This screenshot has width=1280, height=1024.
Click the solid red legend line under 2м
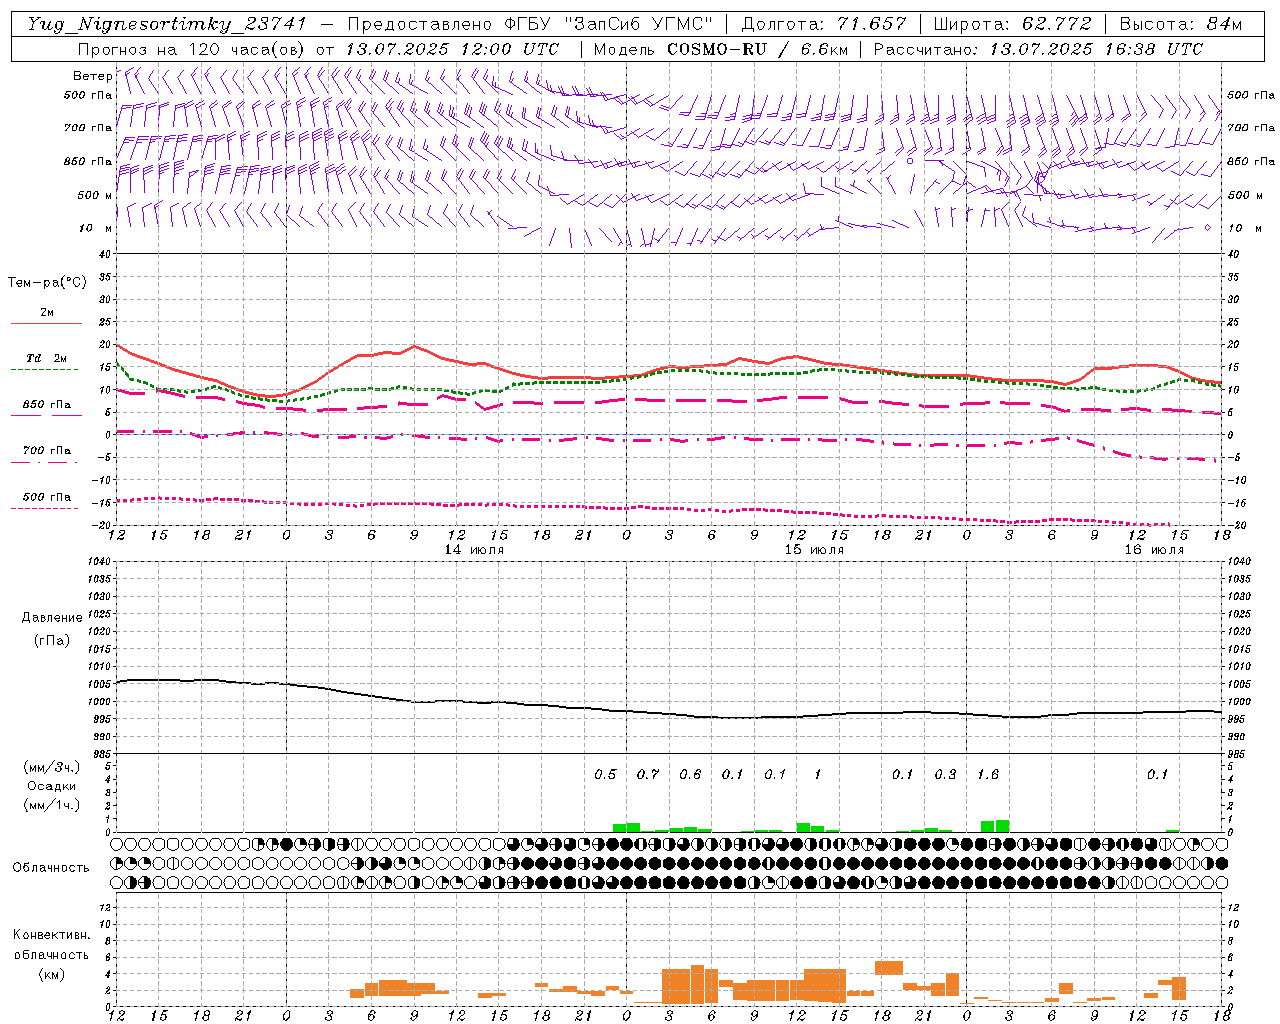(x=46, y=324)
